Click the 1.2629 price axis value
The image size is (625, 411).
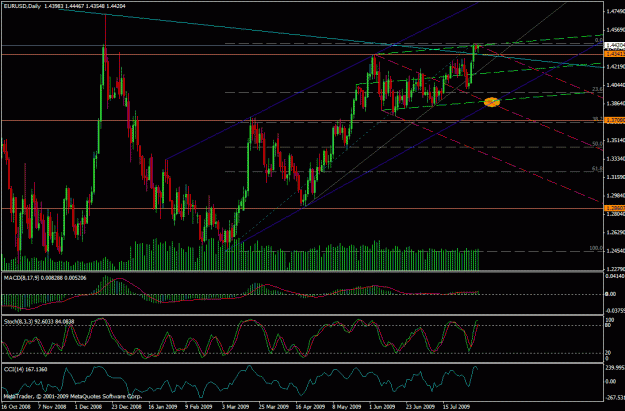(x=615, y=232)
